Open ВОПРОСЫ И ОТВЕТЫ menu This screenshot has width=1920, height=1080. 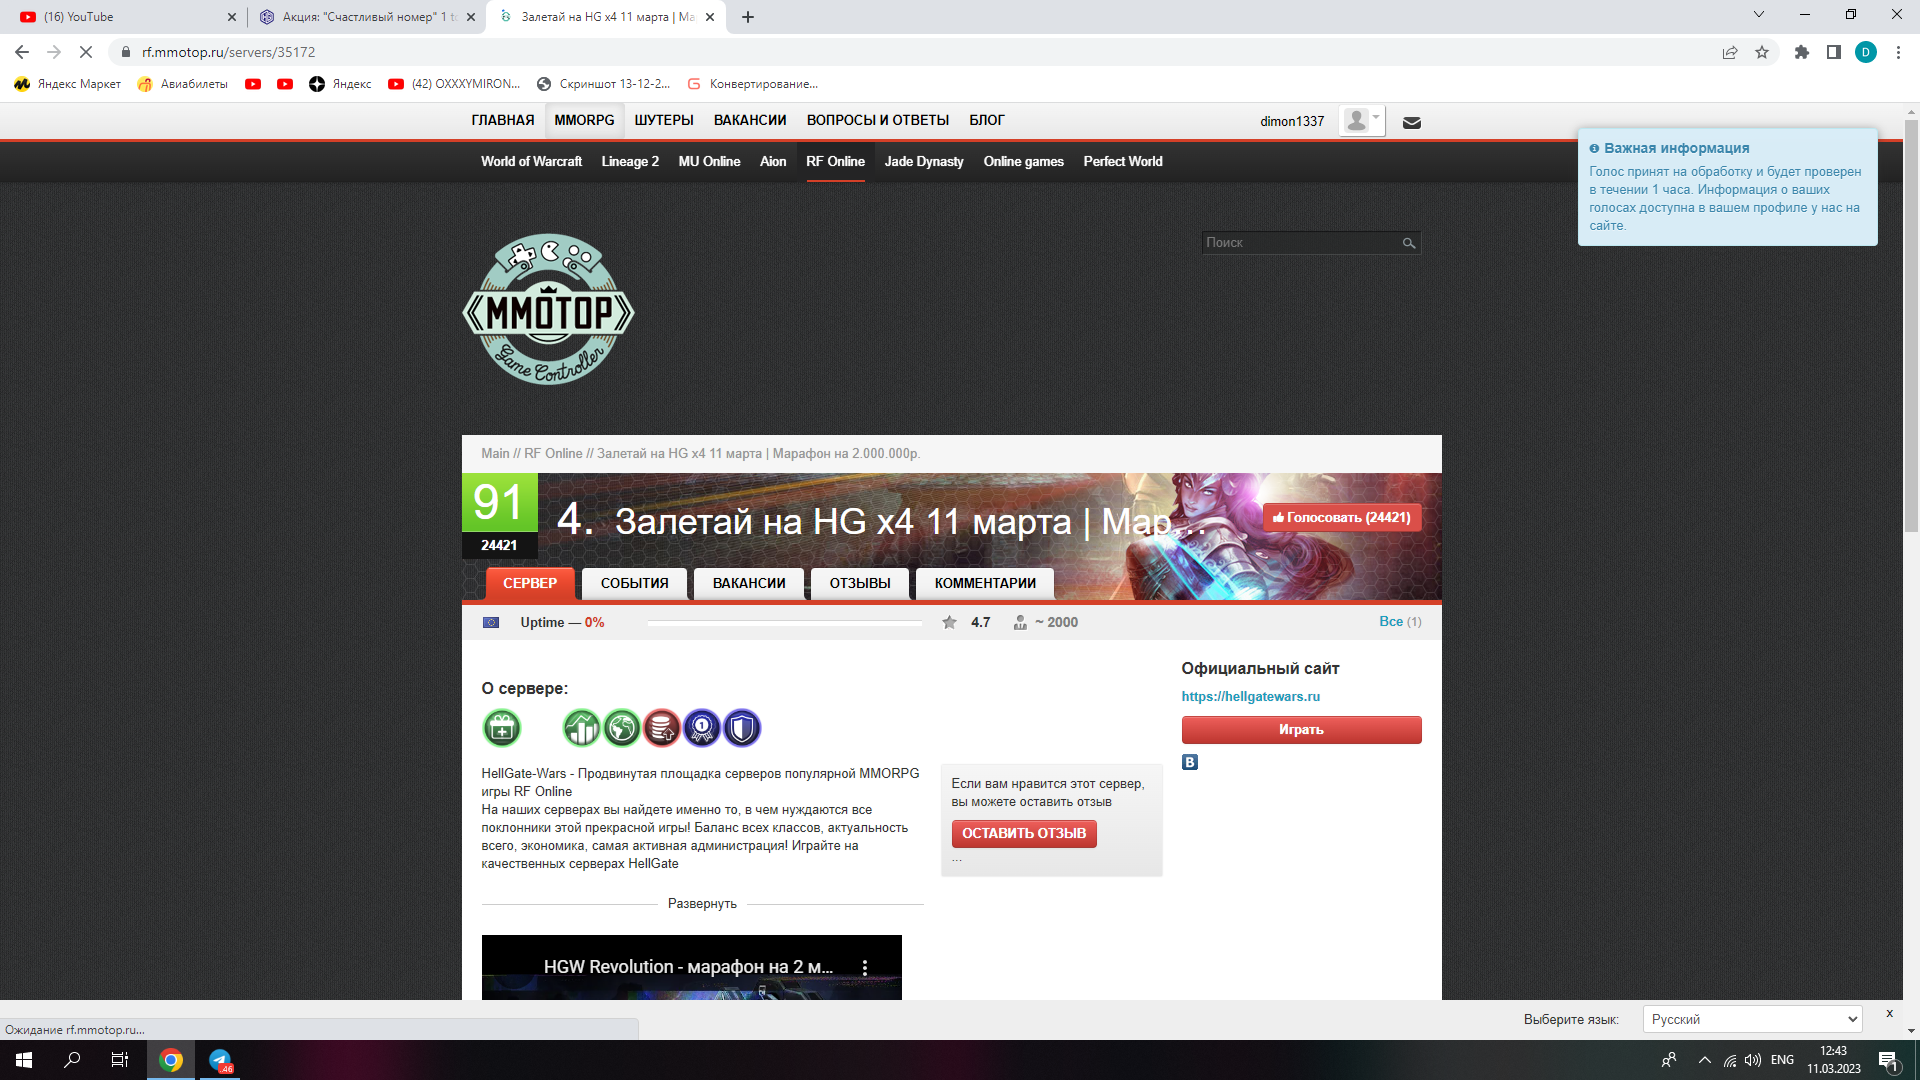878,120
